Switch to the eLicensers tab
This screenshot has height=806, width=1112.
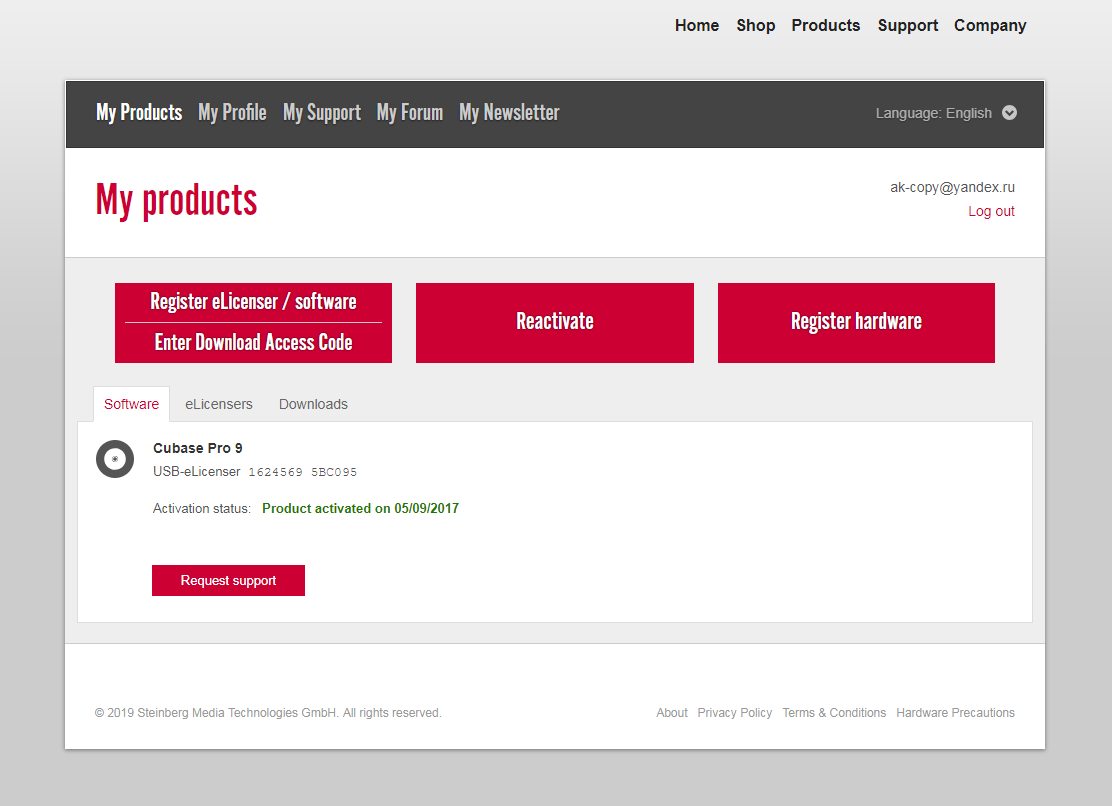(218, 404)
